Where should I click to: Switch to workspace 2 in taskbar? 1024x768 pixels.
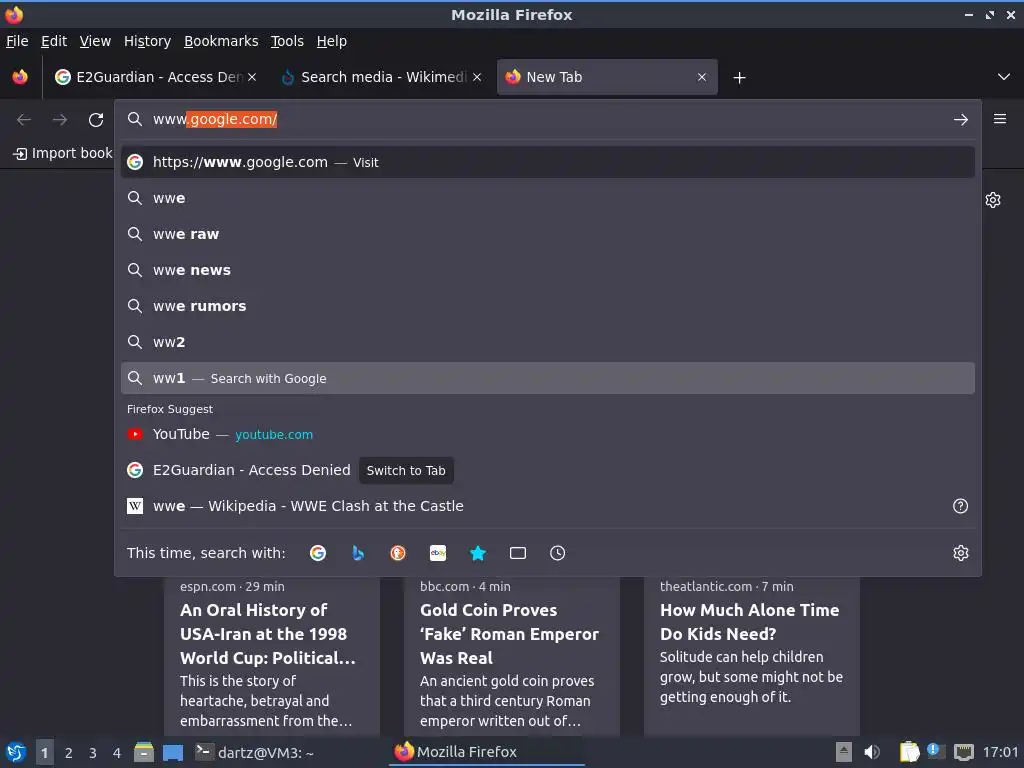coord(69,753)
